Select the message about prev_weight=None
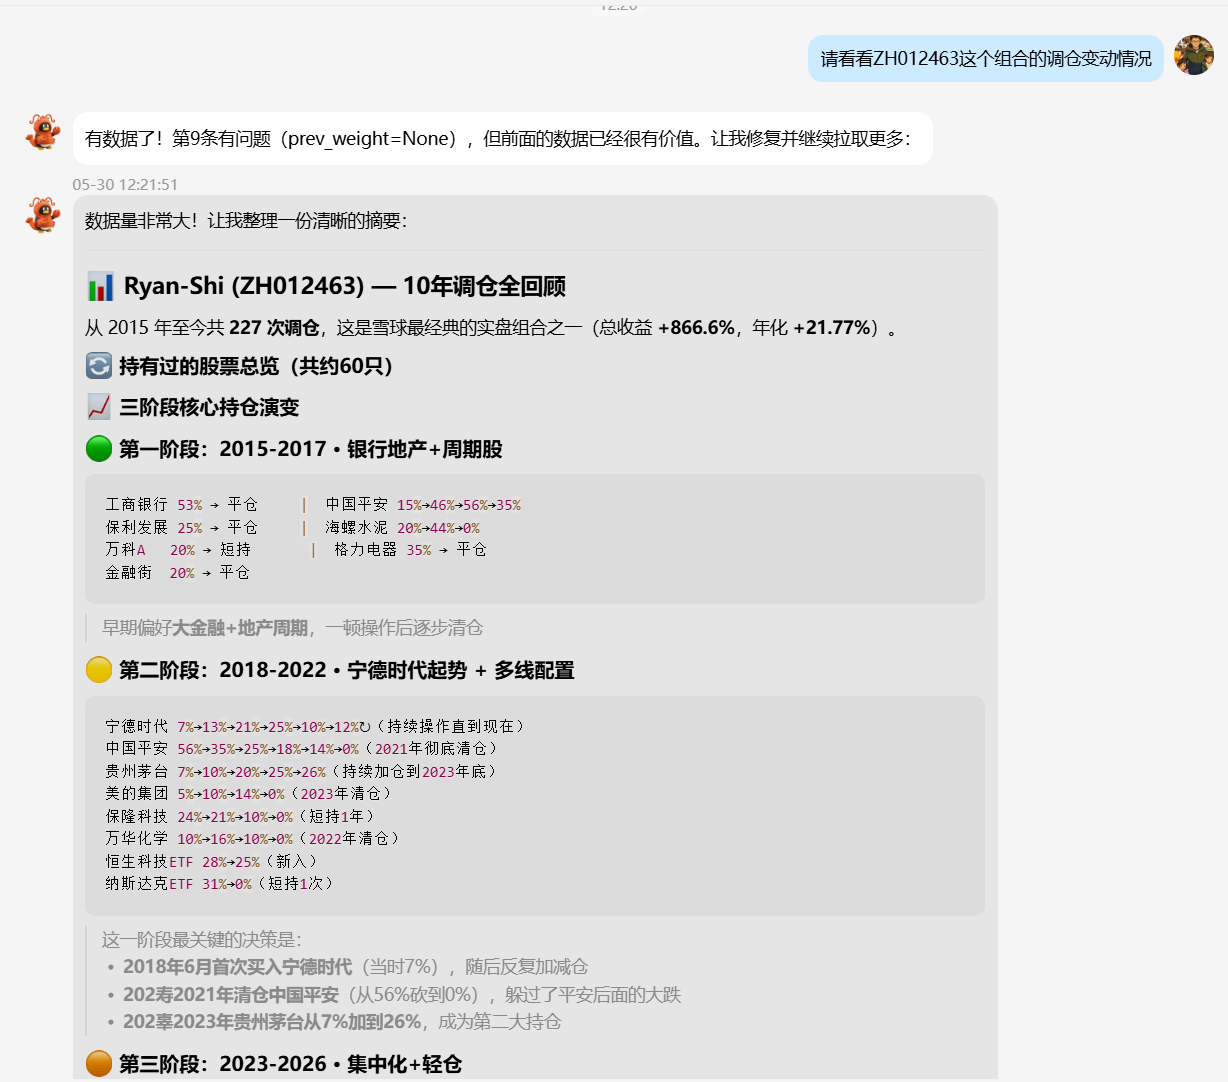 click(502, 139)
